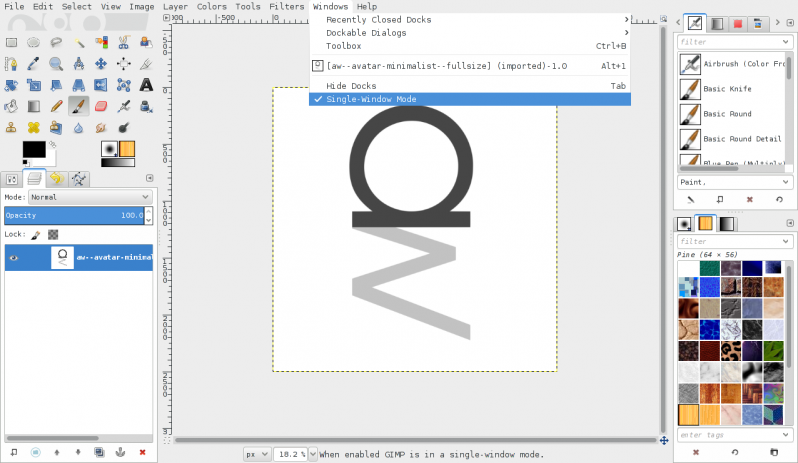Open the layer Mode dropdown
This screenshot has height=463, width=798.
coord(90,197)
